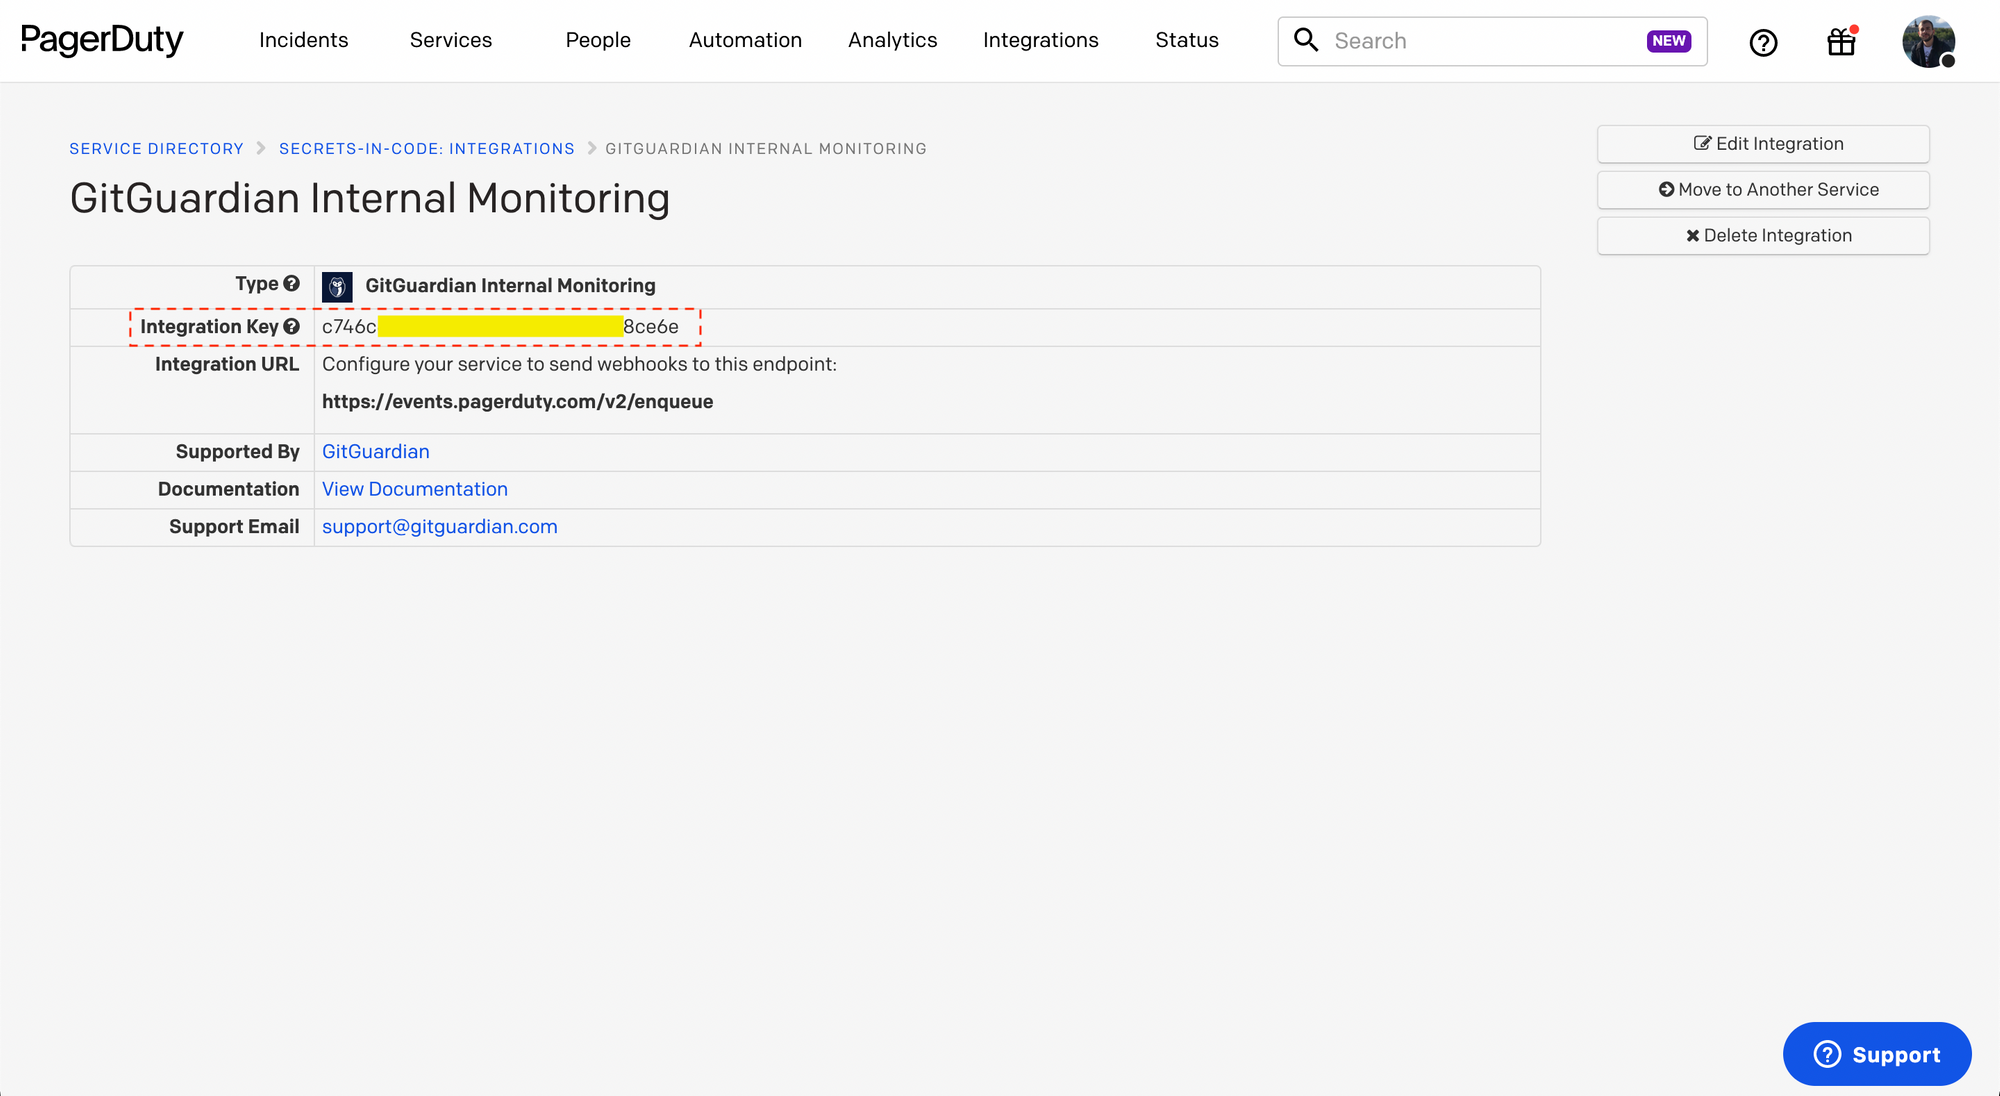Click the gift/new feature icon

click(x=1839, y=40)
